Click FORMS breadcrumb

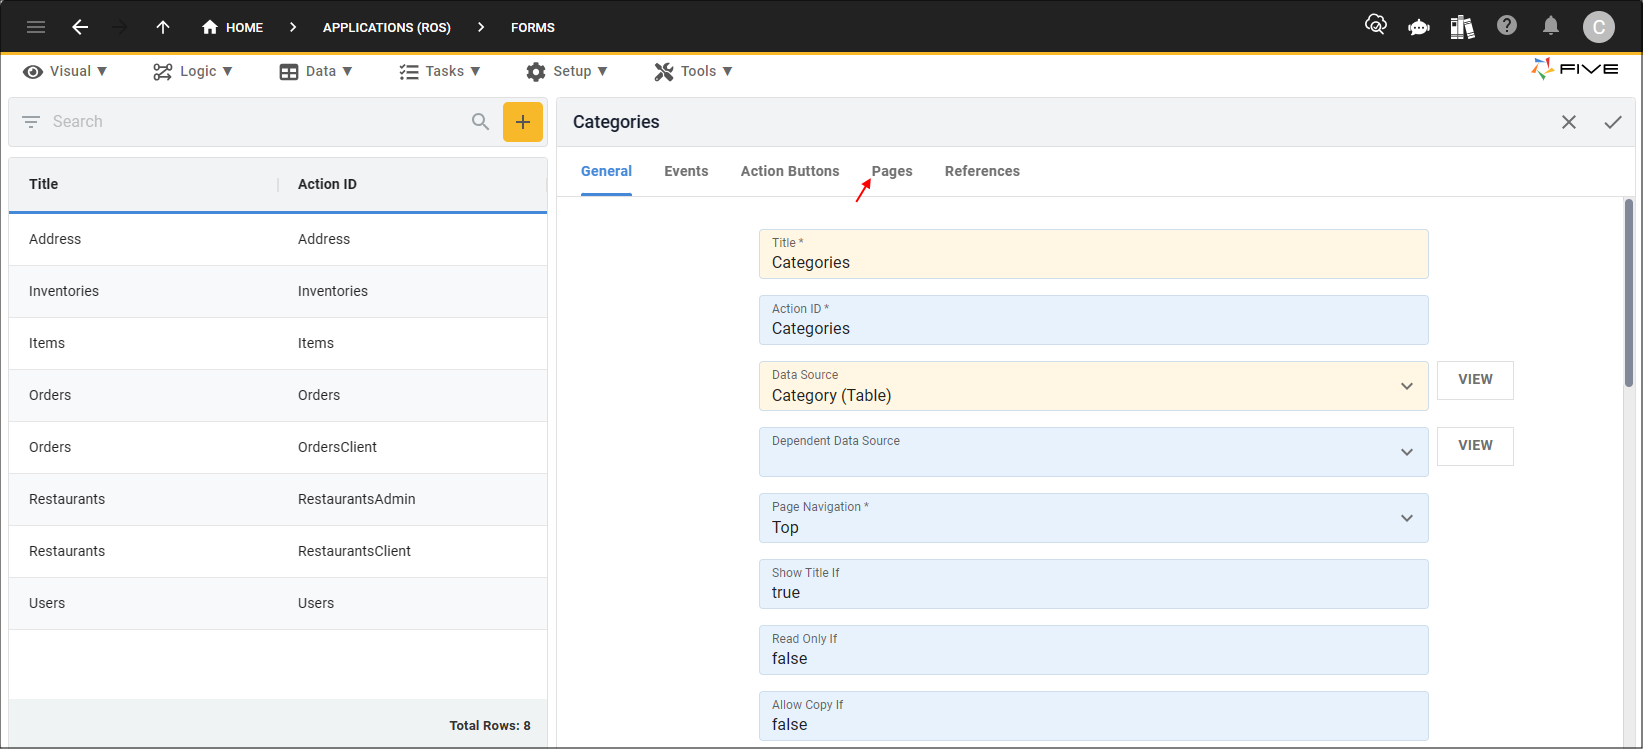(x=533, y=27)
